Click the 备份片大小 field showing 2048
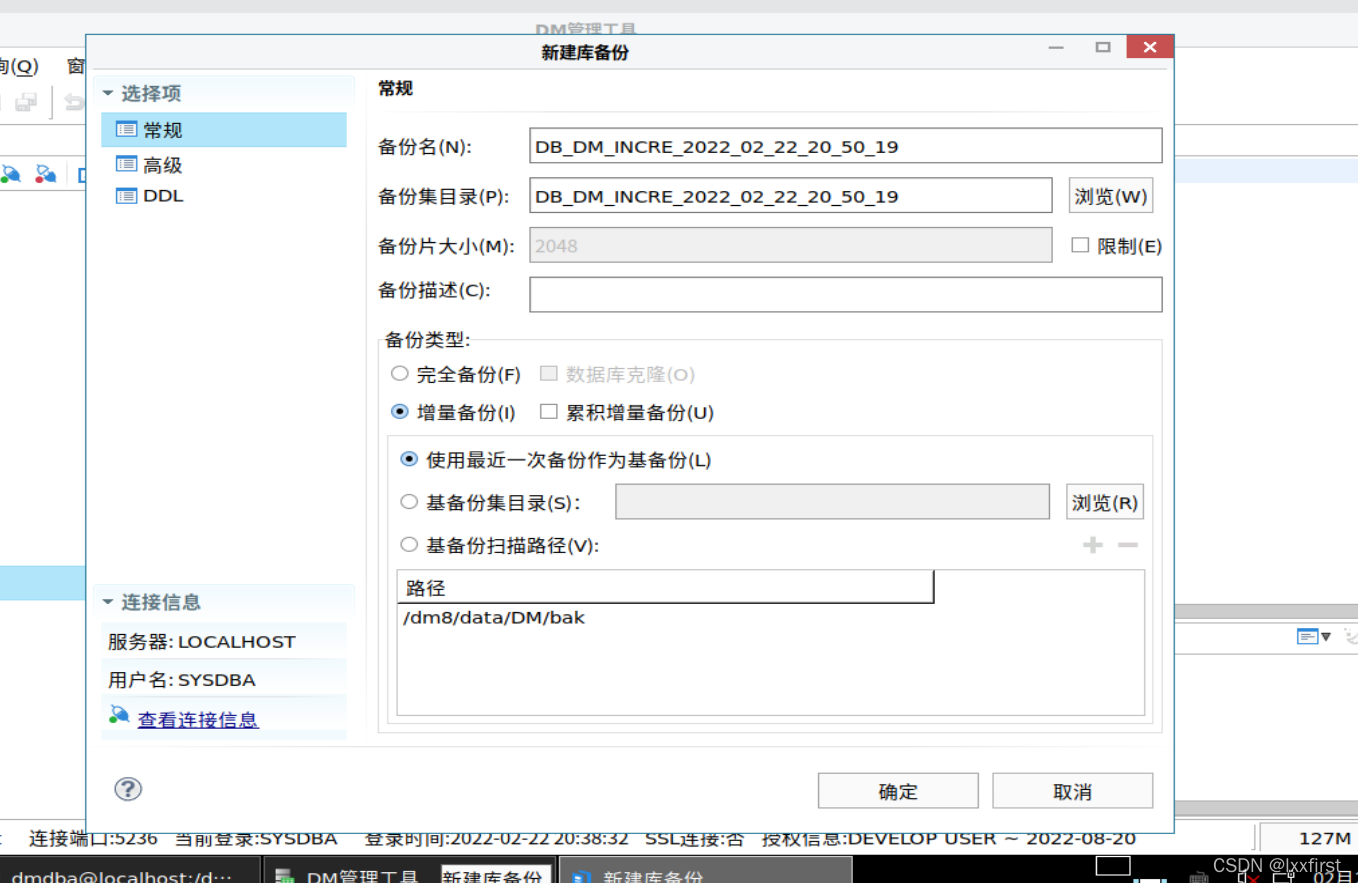 coord(791,245)
